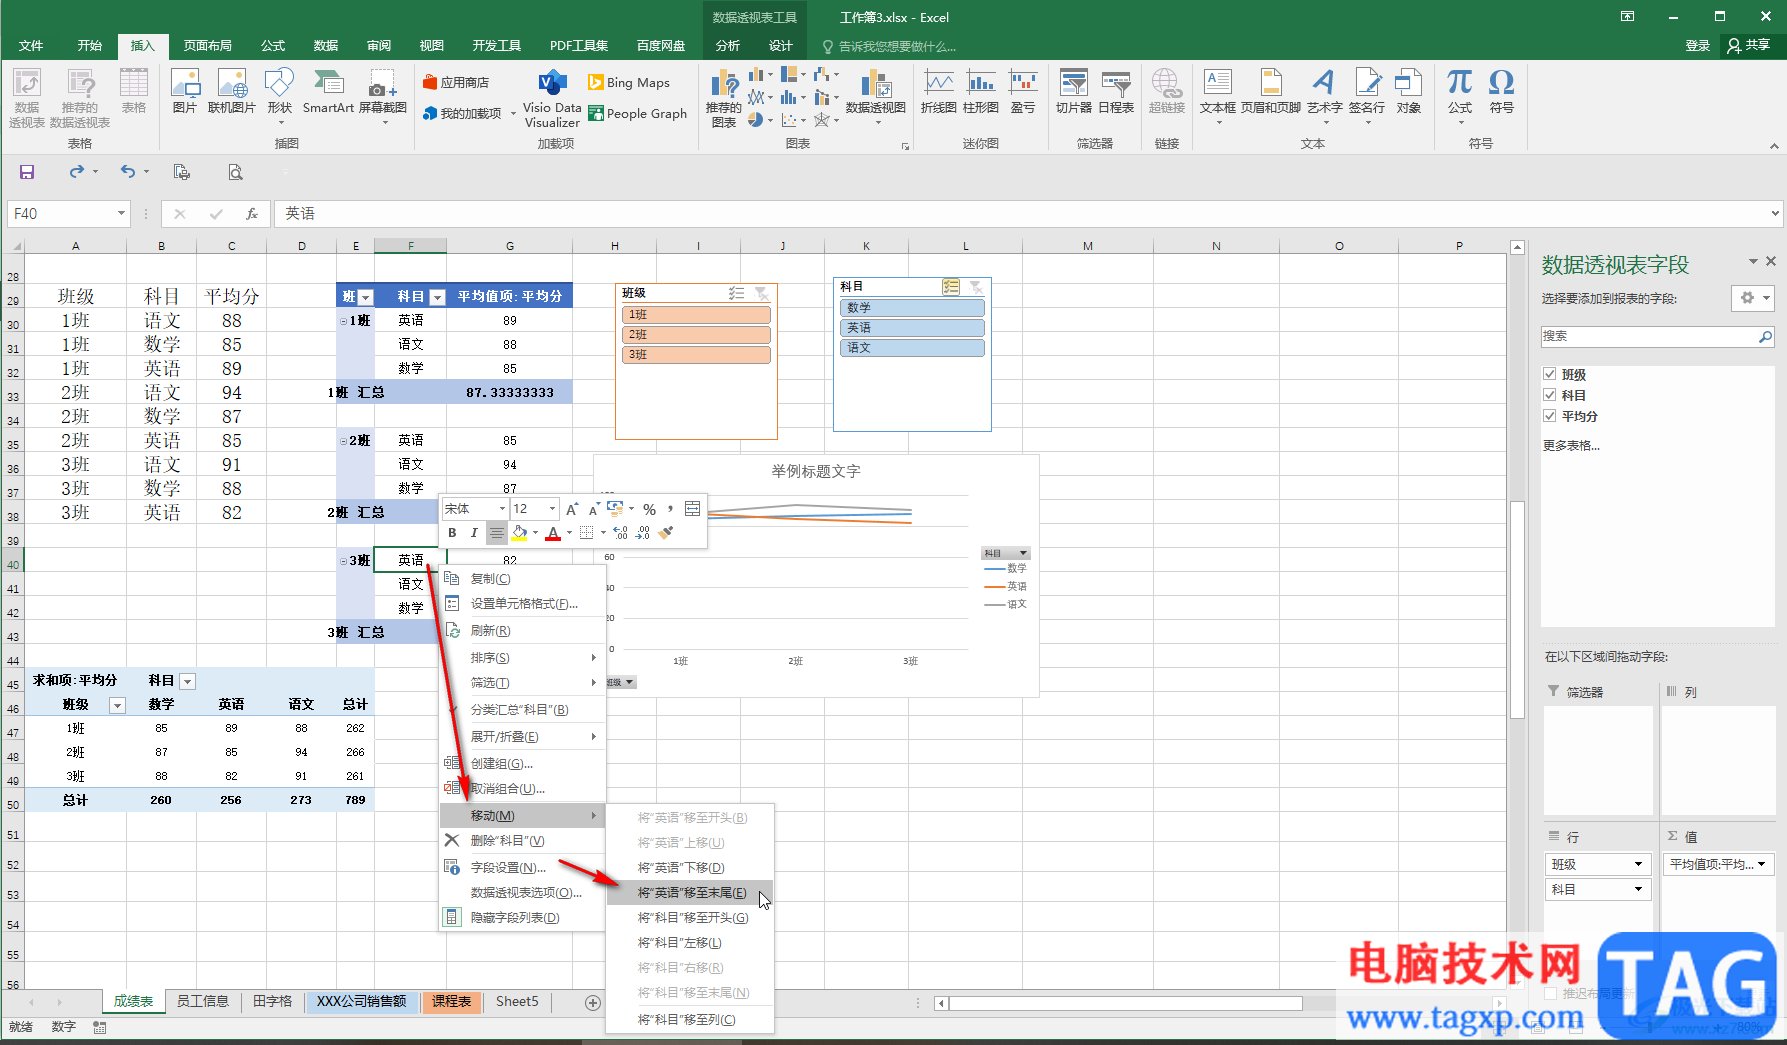The width and height of the screenshot is (1787, 1045).
Task: Insert a picture with the 图片 icon
Action: coord(185,91)
